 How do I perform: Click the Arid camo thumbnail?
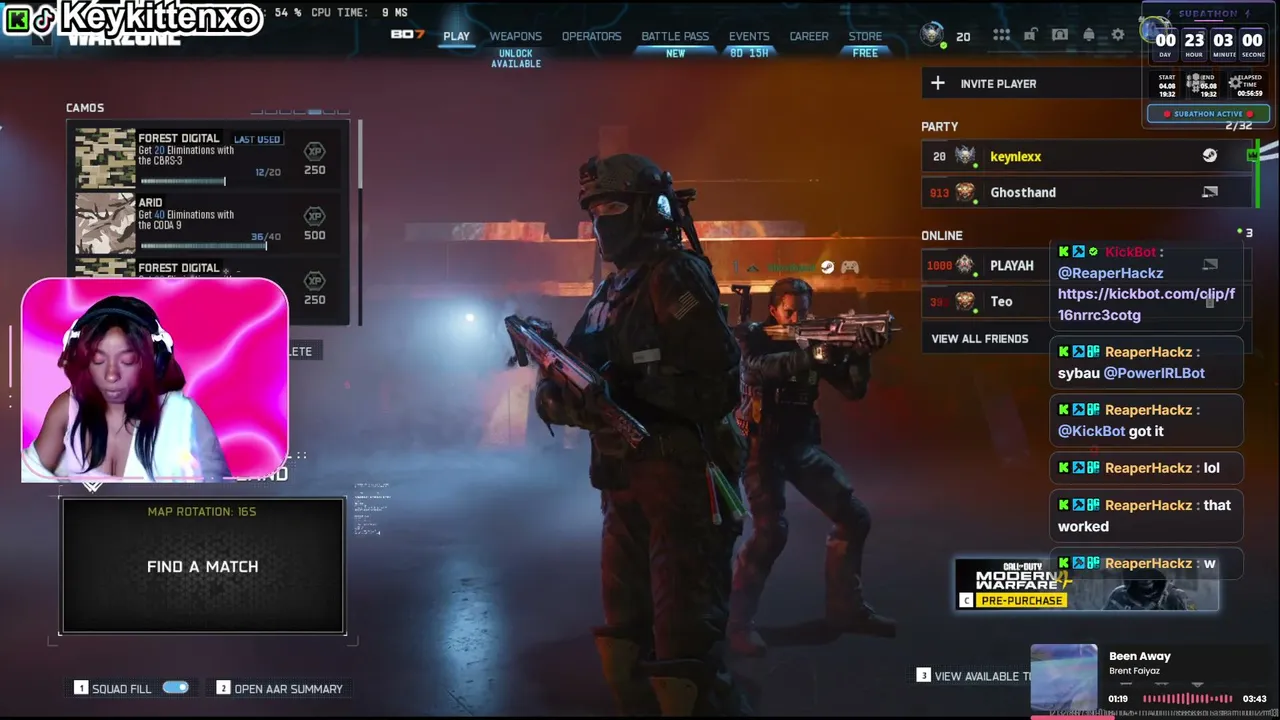(105, 223)
